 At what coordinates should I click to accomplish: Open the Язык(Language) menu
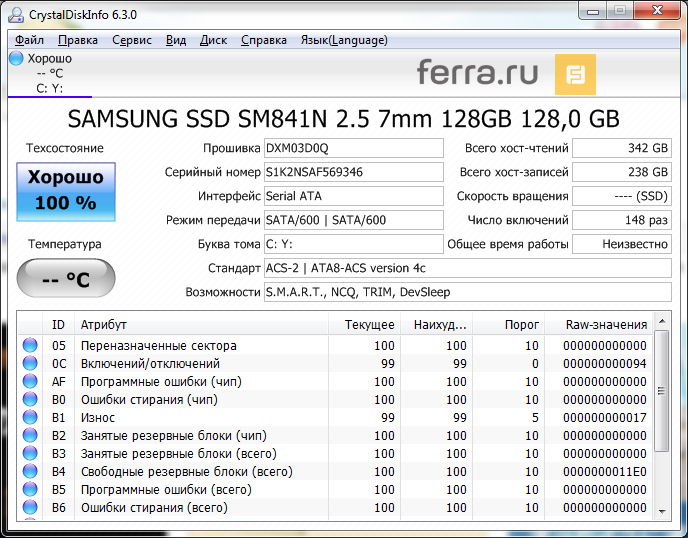(x=344, y=40)
